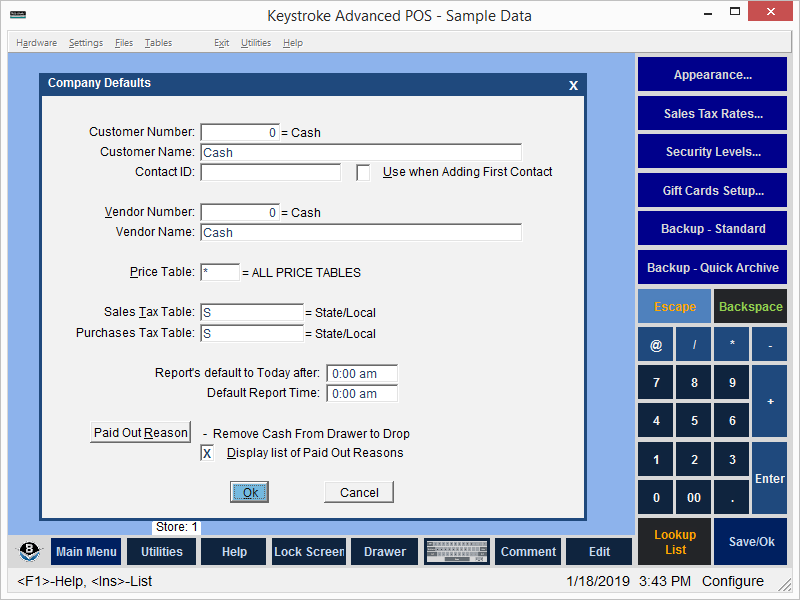This screenshot has height=600, width=800.
Task: Click the Paid Out Reason button
Action: tap(140, 433)
